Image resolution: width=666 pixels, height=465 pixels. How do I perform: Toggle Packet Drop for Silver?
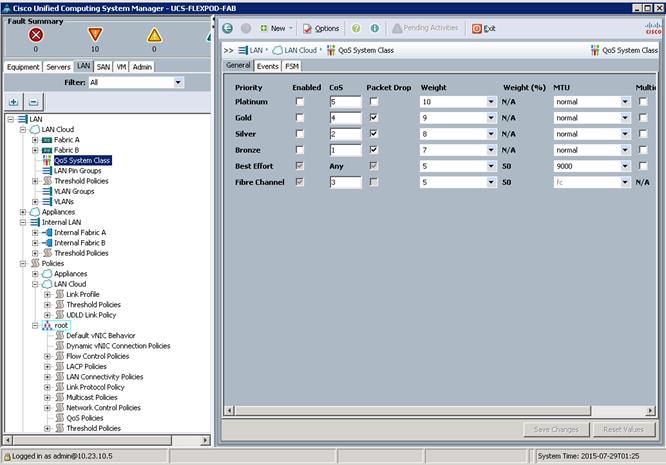tap(374, 134)
